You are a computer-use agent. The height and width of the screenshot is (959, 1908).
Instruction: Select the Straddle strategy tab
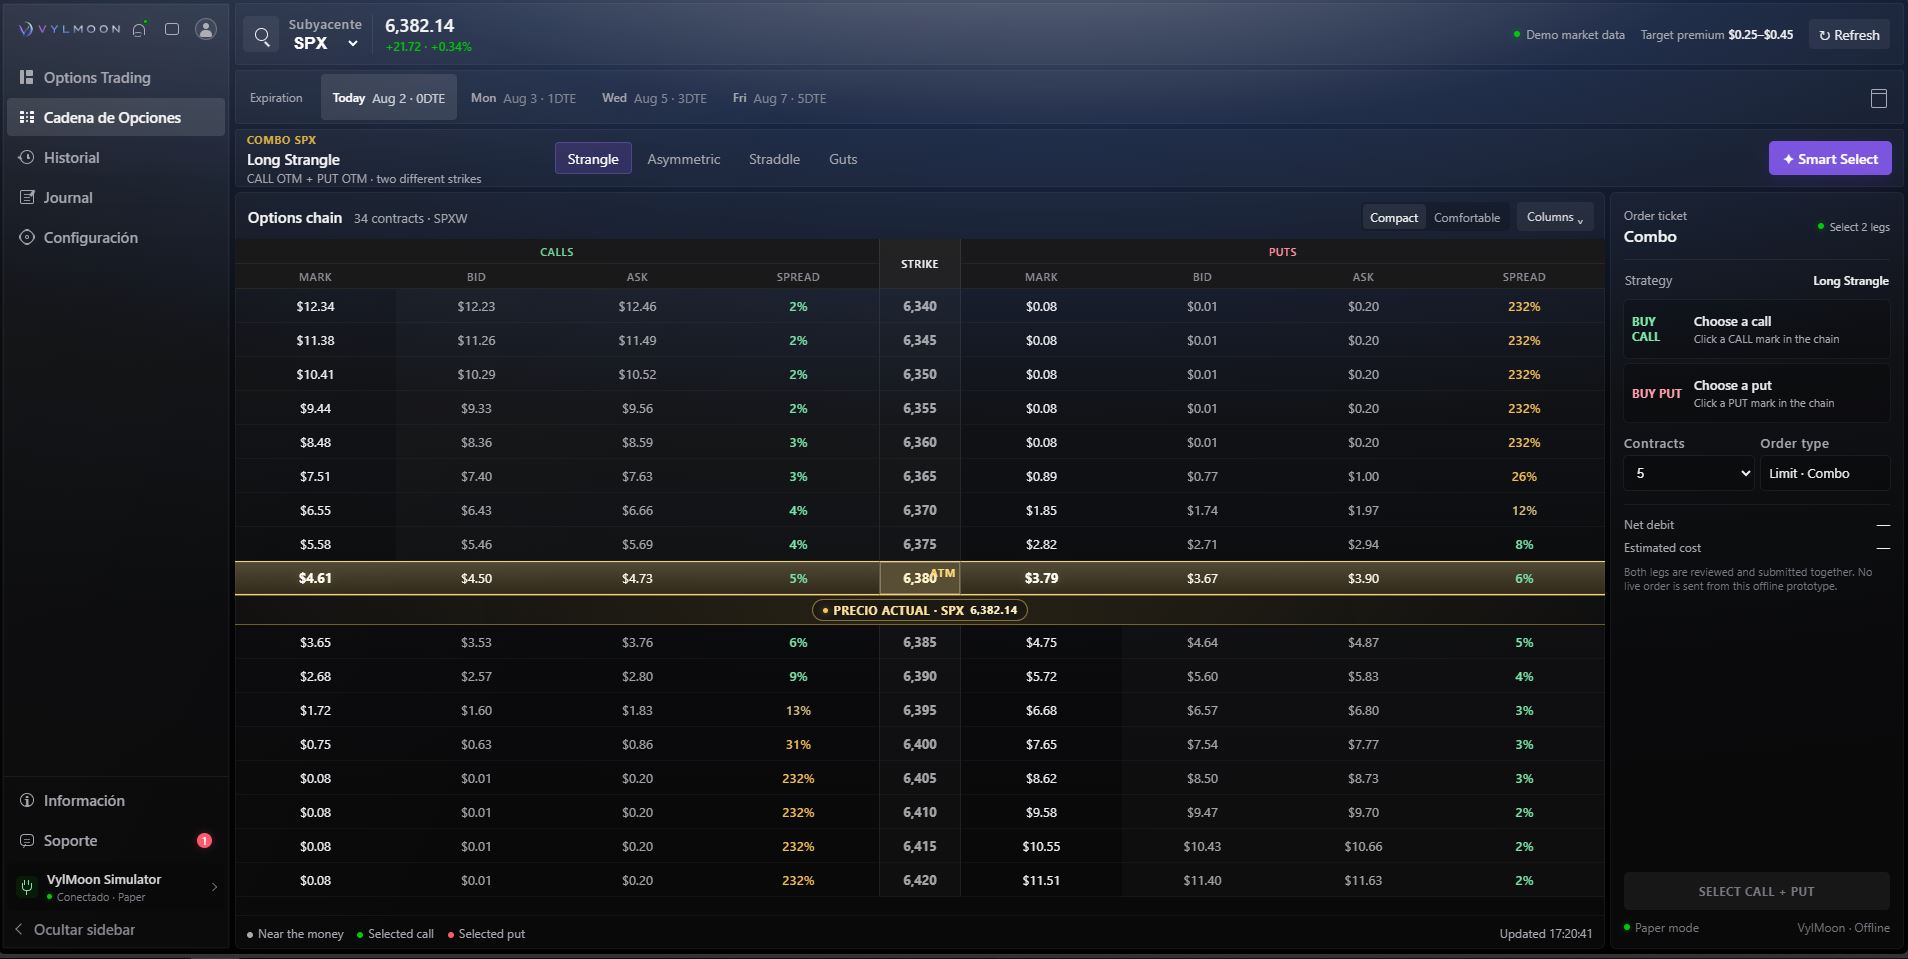(774, 159)
